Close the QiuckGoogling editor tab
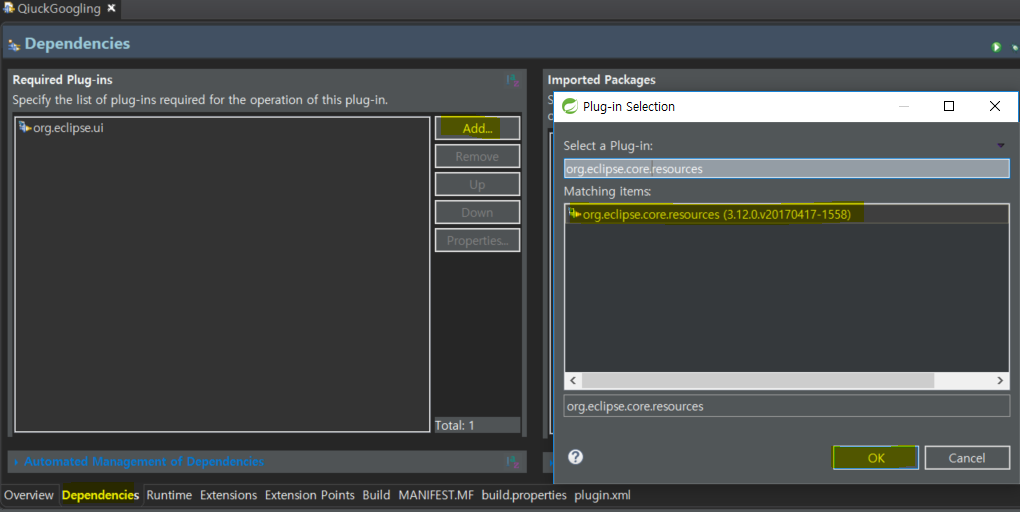Screen dimensions: 1020x512 111,8
